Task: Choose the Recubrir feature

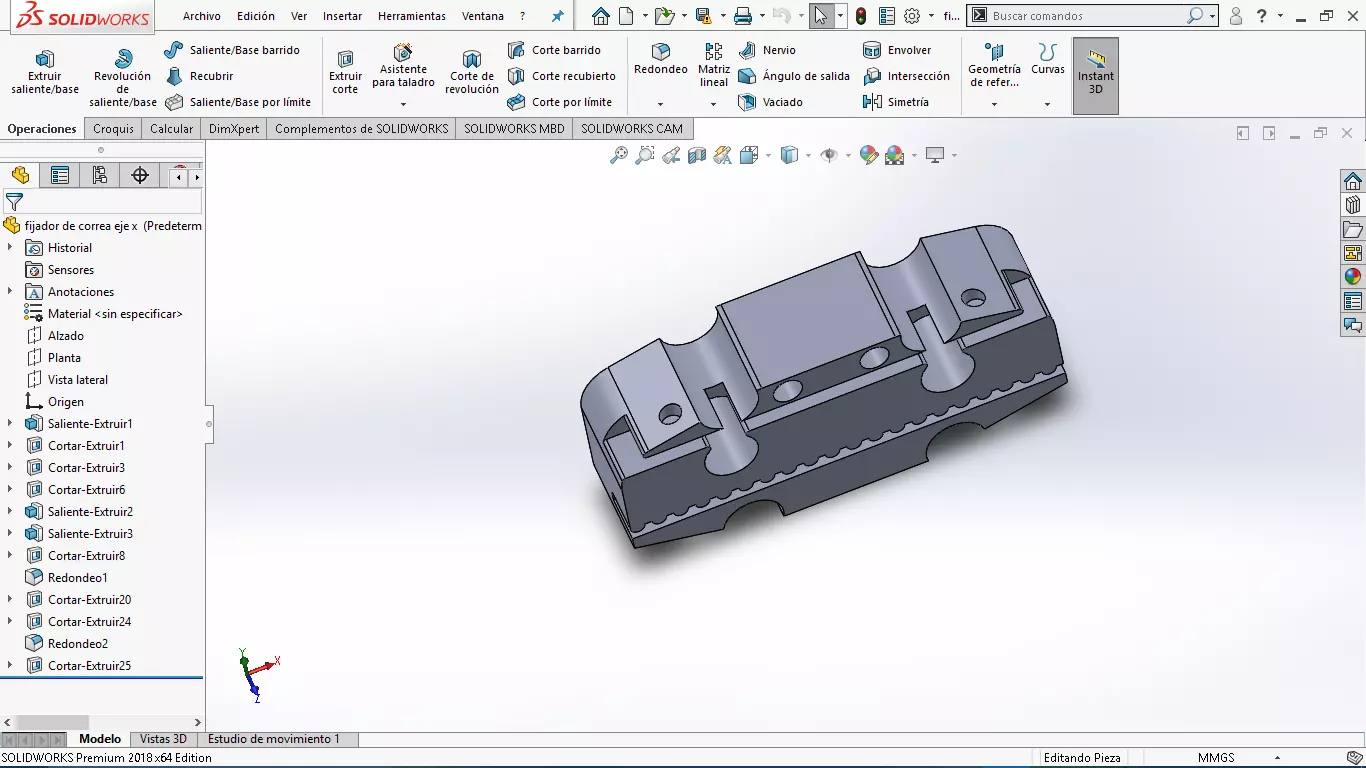Action: pos(199,76)
